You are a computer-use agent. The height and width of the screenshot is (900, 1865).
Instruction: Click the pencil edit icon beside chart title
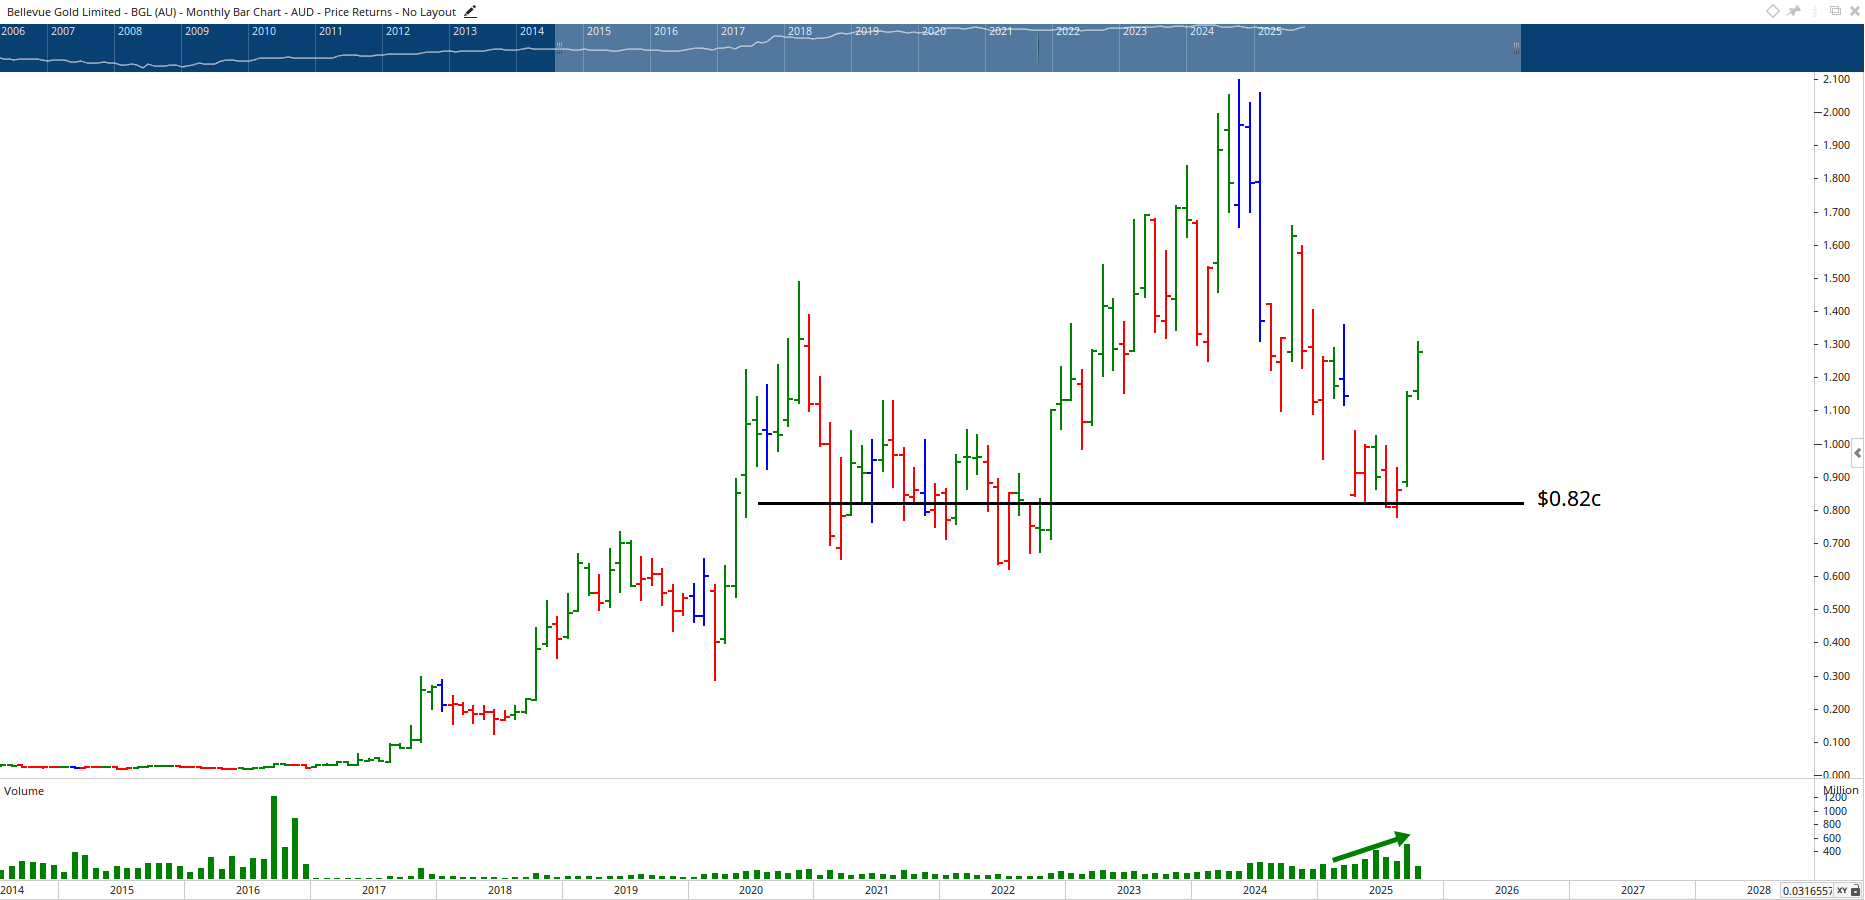(x=470, y=12)
